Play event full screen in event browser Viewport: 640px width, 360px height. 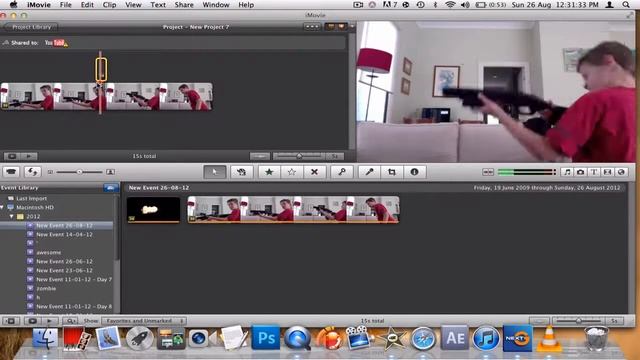pos(32,321)
